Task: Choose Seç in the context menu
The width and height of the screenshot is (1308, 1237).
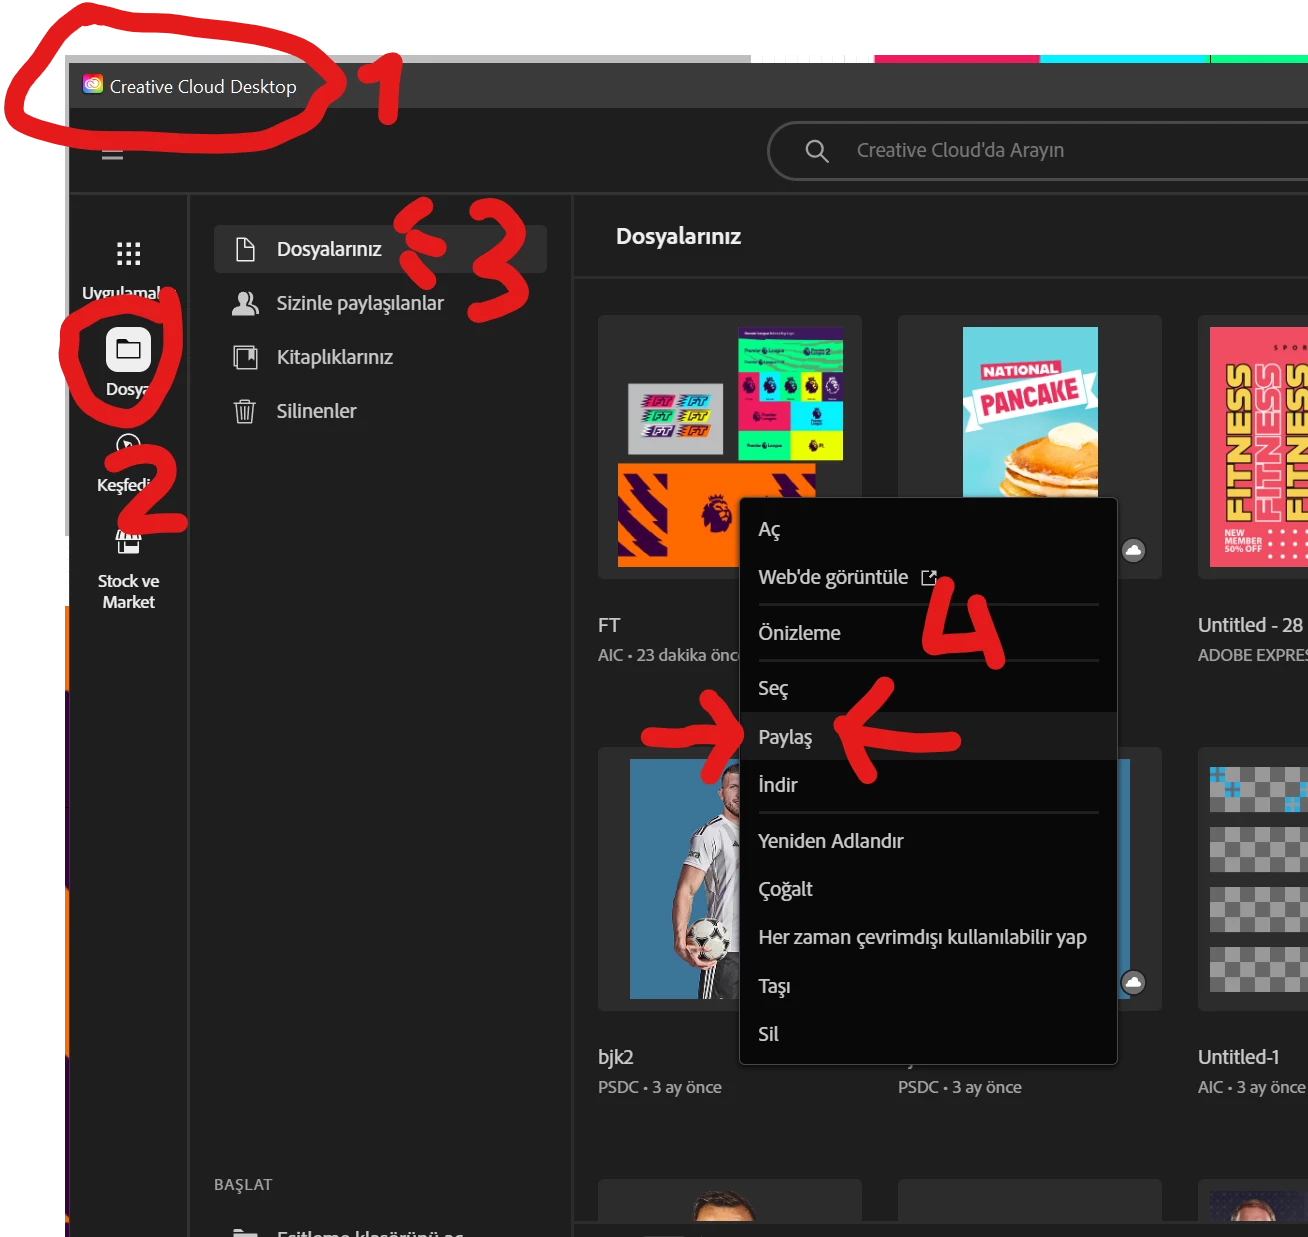Action: point(928,688)
